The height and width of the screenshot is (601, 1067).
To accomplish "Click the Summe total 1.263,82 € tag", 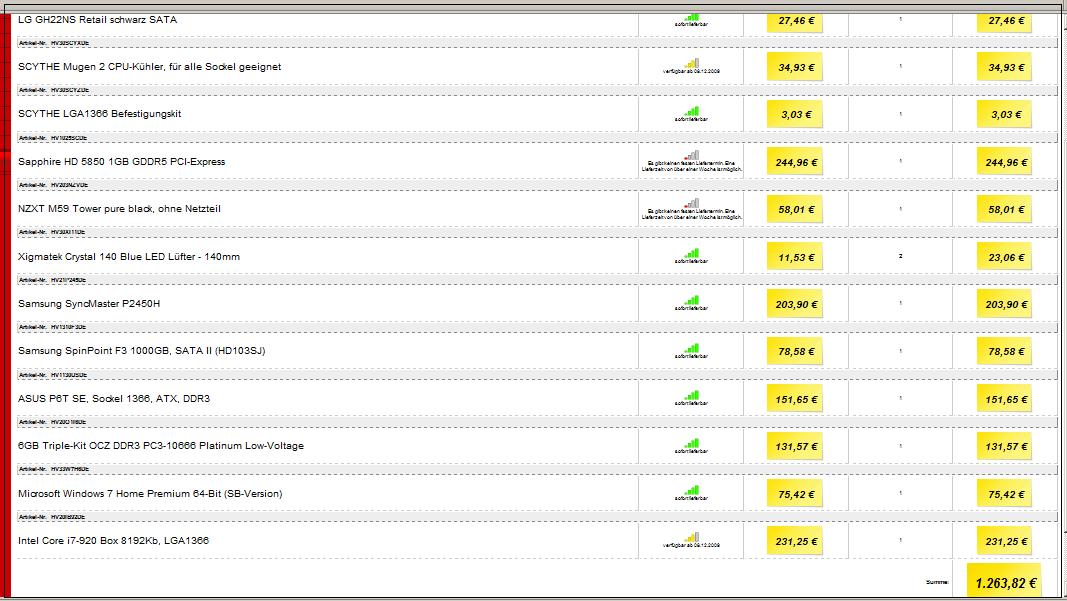I will pos(1004,581).
